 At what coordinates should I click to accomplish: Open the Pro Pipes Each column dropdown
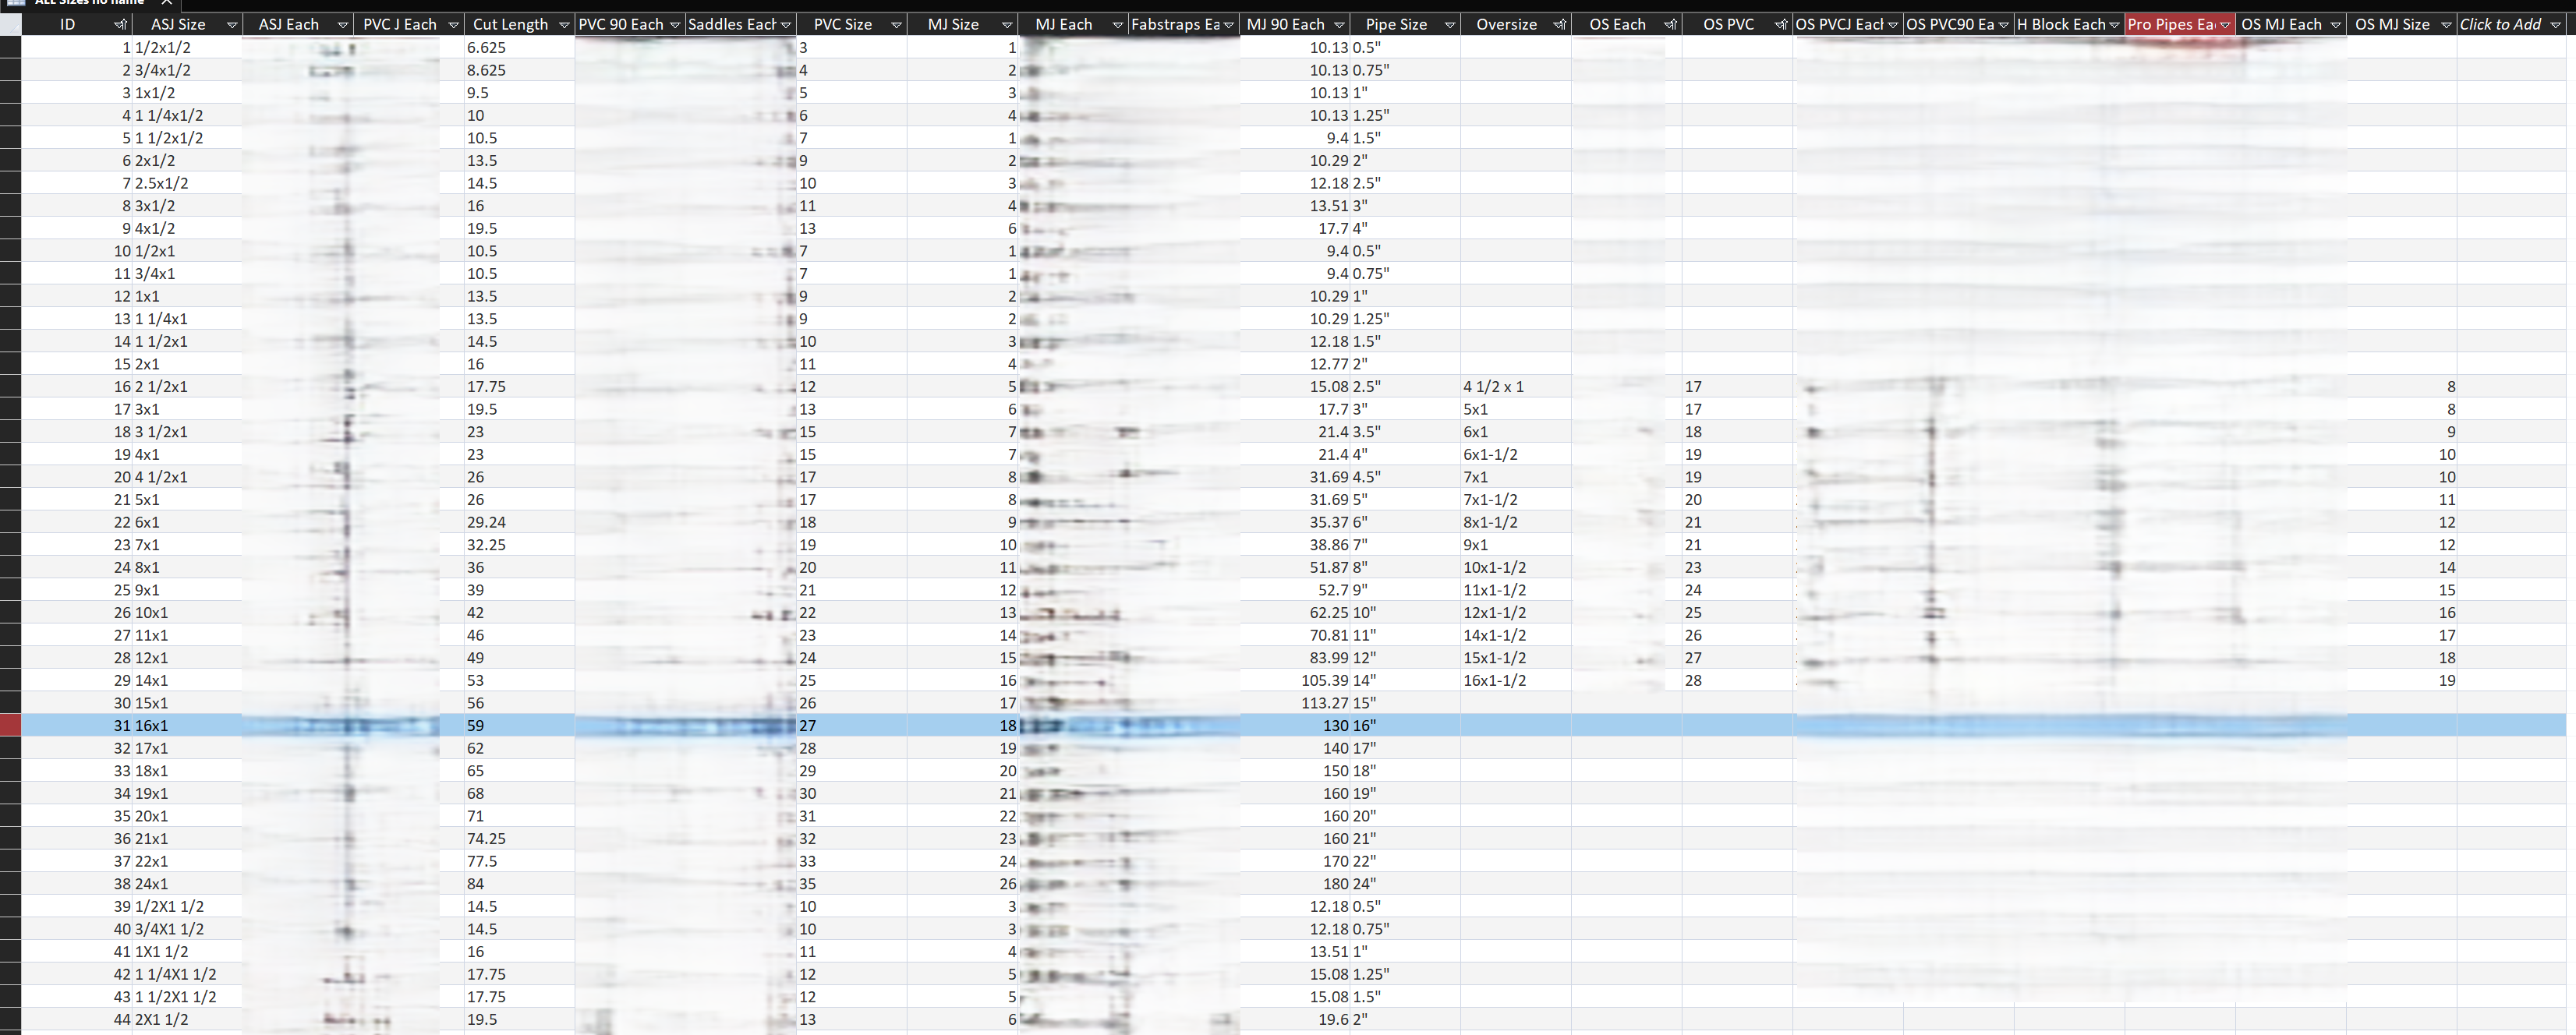point(2225,25)
